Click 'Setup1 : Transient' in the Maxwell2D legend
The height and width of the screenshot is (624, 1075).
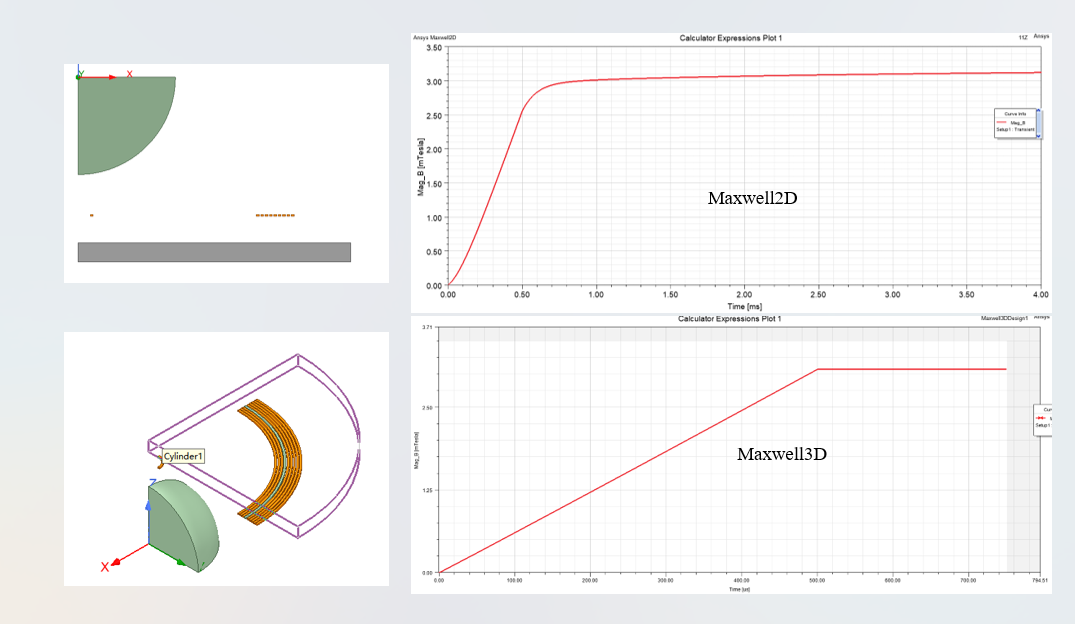point(1015,129)
